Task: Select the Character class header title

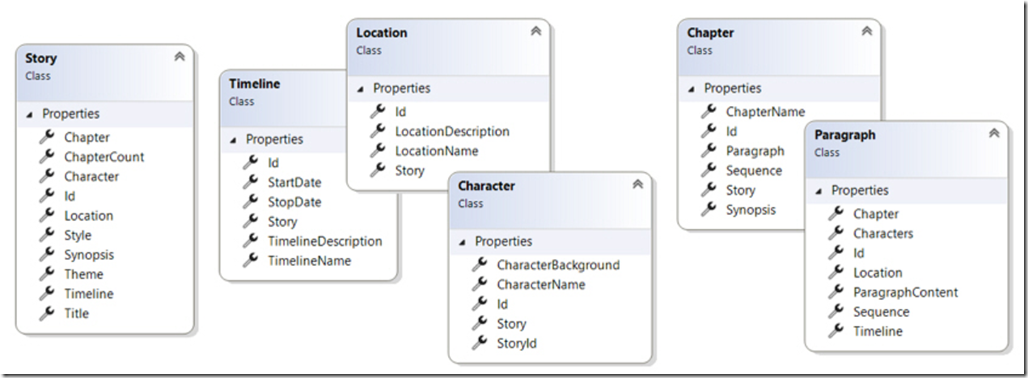Action: (486, 186)
